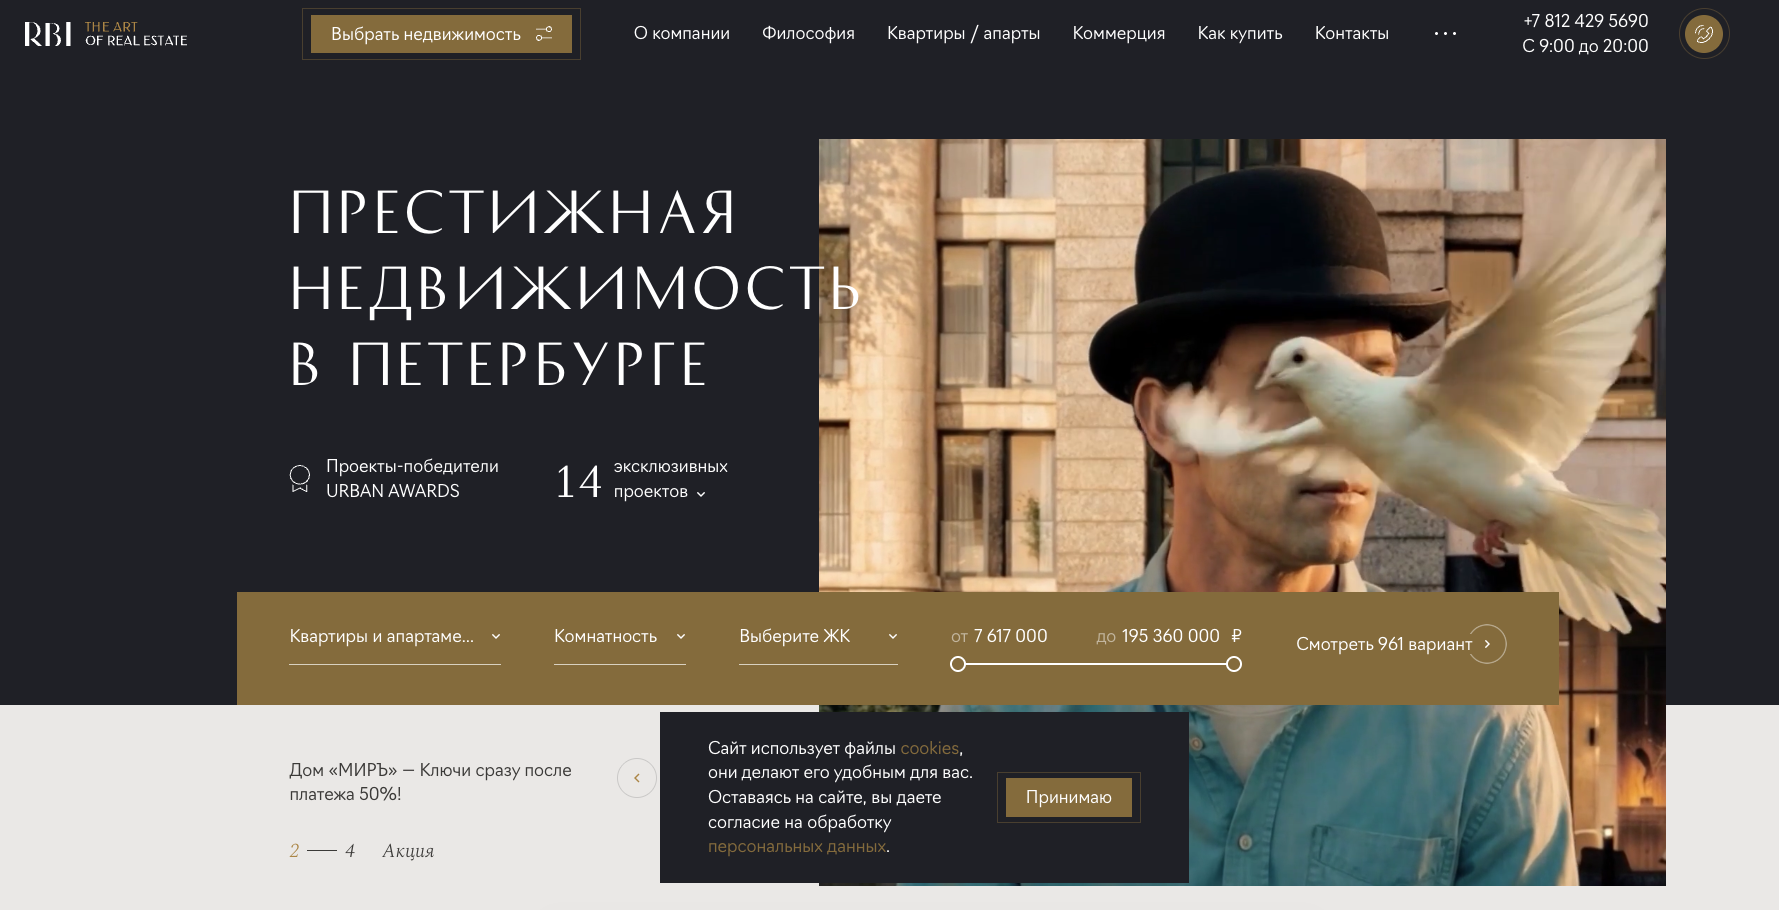This screenshot has height=910, width=1779.
Task: Click the previous-slide arrow on the promo carousel
Action: click(x=637, y=777)
